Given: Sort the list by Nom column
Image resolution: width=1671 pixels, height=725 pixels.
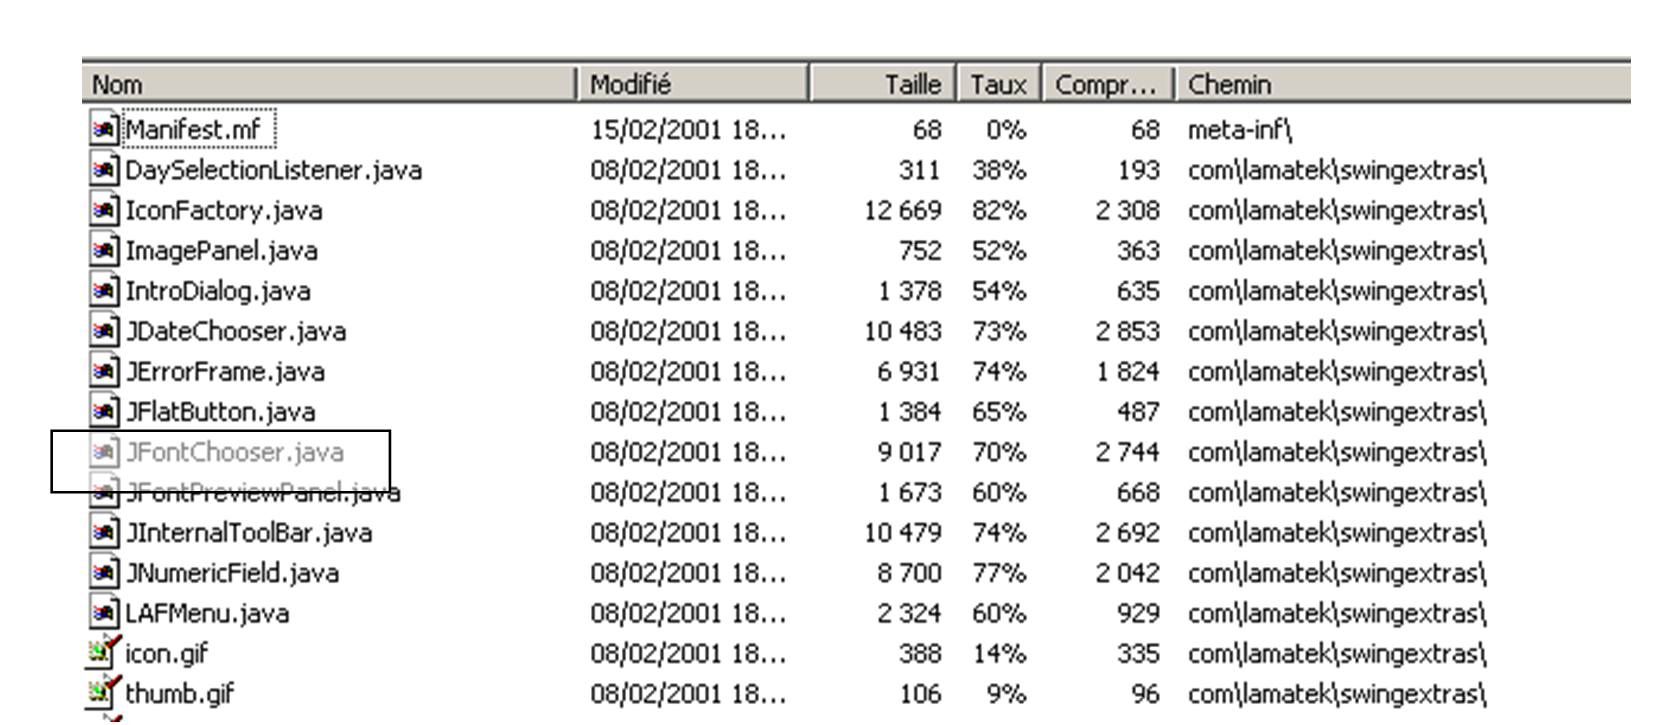Looking at the screenshot, I should click(328, 85).
